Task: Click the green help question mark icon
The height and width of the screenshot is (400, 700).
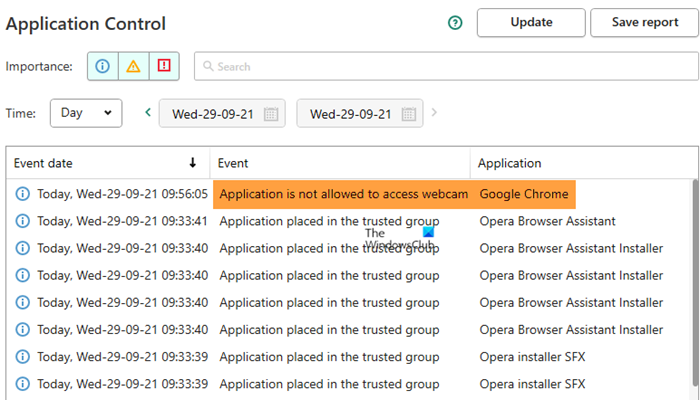Action: (x=456, y=23)
